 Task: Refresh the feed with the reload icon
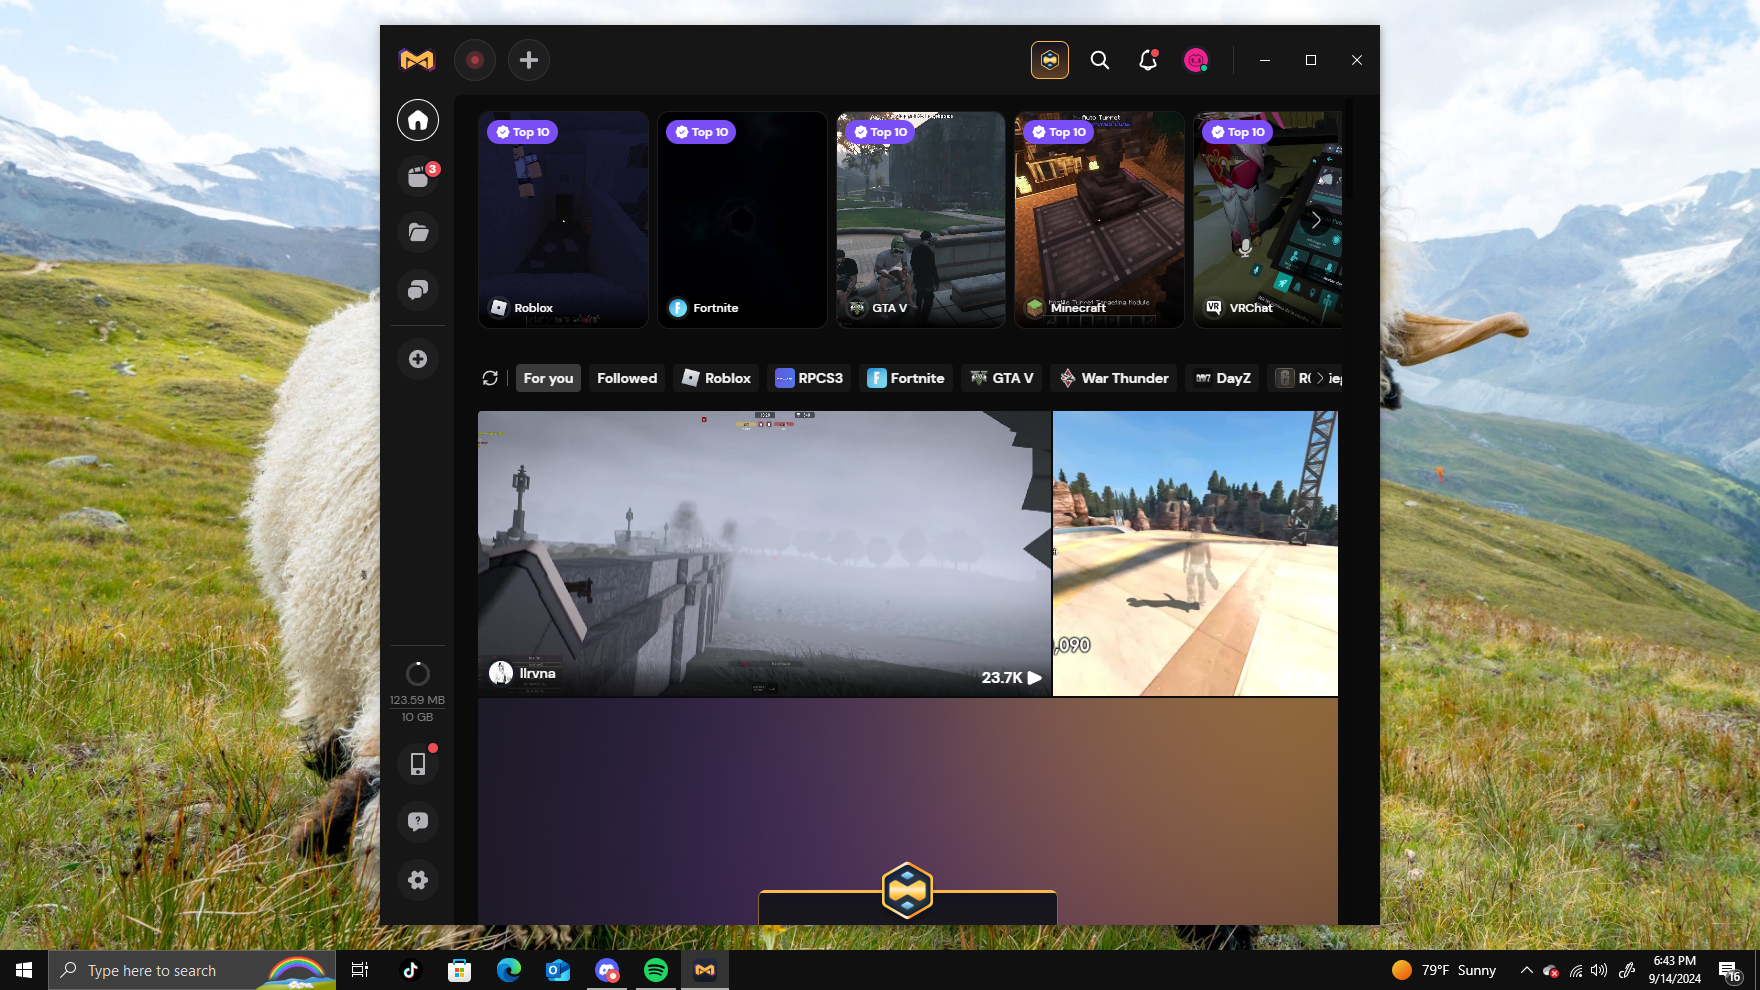pyautogui.click(x=490, y=378)
